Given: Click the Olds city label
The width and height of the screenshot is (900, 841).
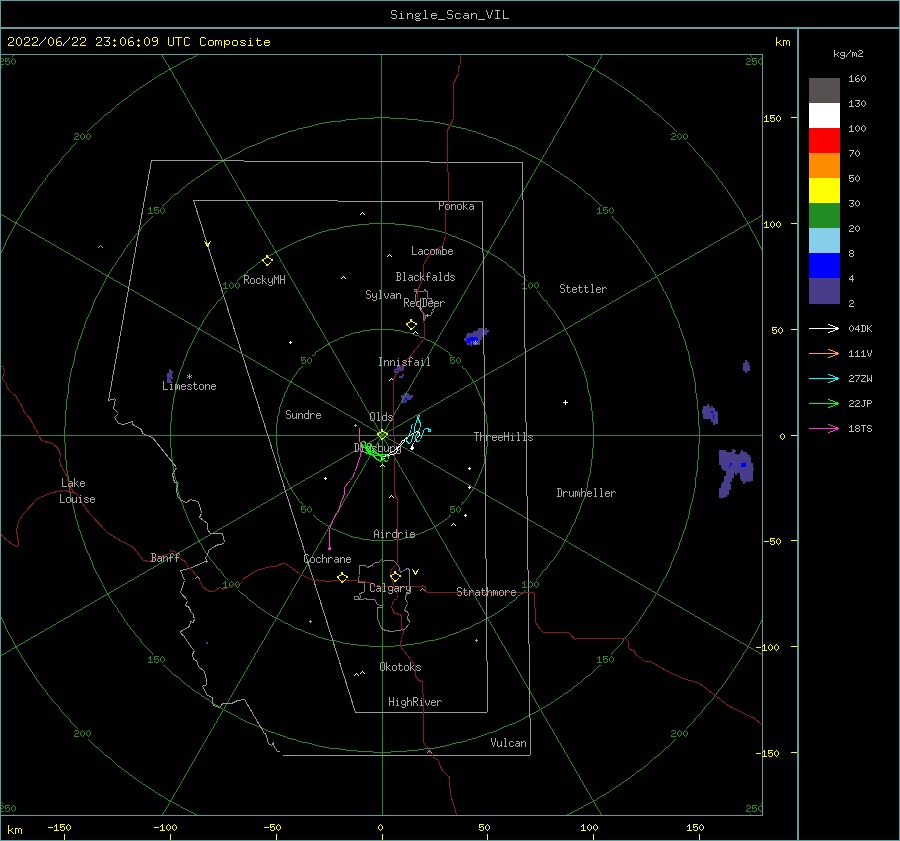Looking at the screenshot, I should (x=381, y=417).
